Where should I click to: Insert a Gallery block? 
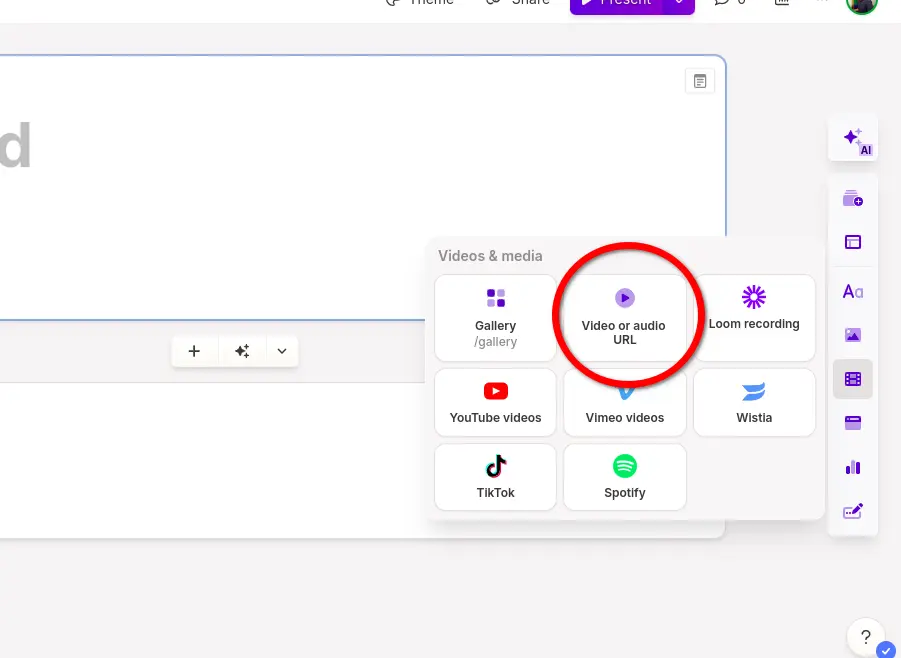(495, 318)
